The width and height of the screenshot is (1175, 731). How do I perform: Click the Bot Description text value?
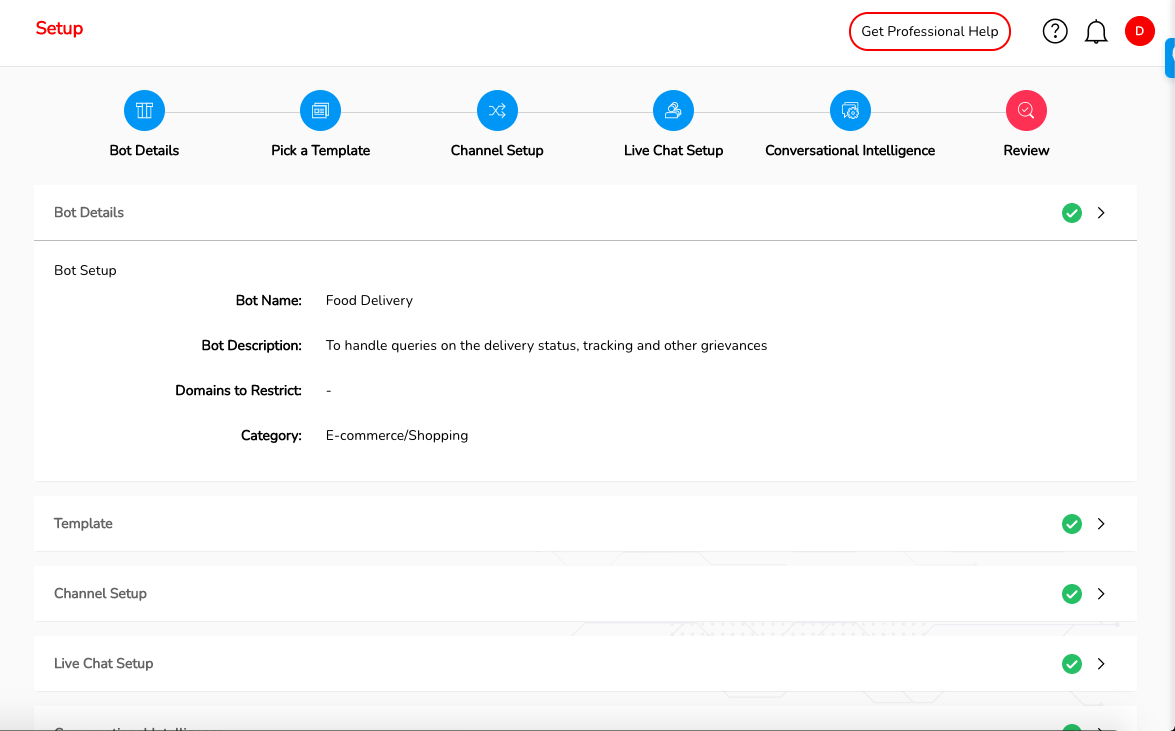click(x=546, y=346)
